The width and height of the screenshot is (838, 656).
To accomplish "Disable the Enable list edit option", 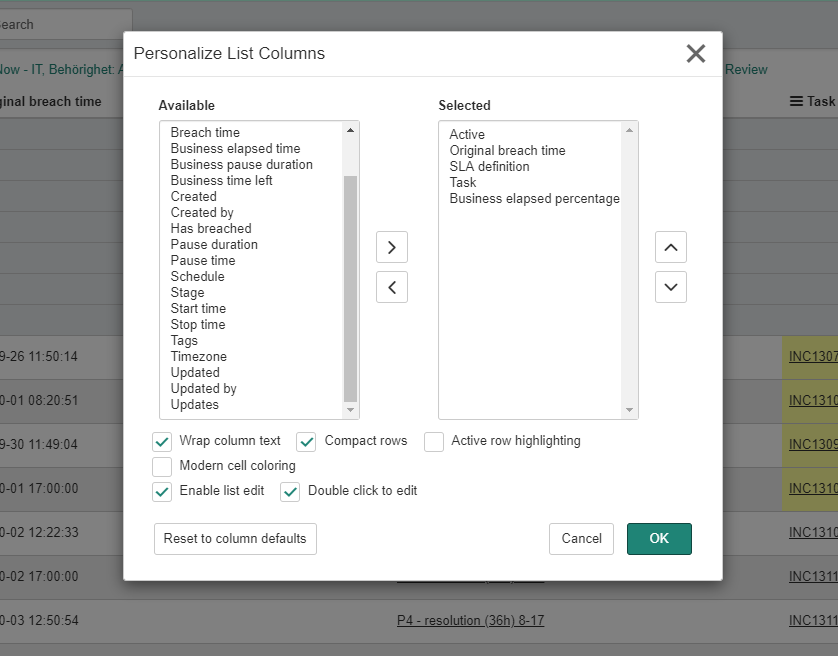I will (x=162, y=491).
